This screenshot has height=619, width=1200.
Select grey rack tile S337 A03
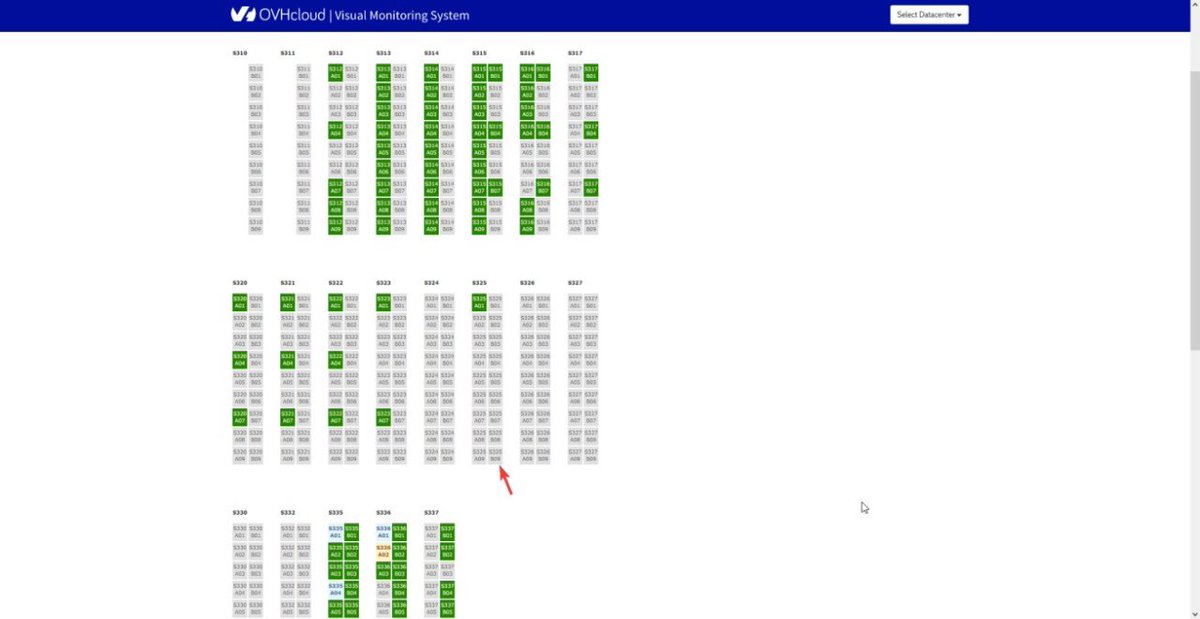click(x=431, y=569)
